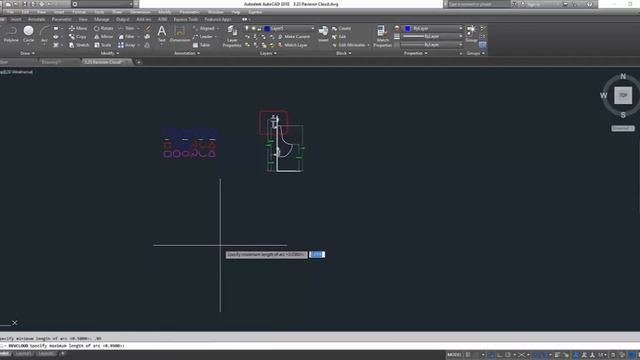Expand the Layers panel
Viewport: 640px width, 360px height.
268,53
